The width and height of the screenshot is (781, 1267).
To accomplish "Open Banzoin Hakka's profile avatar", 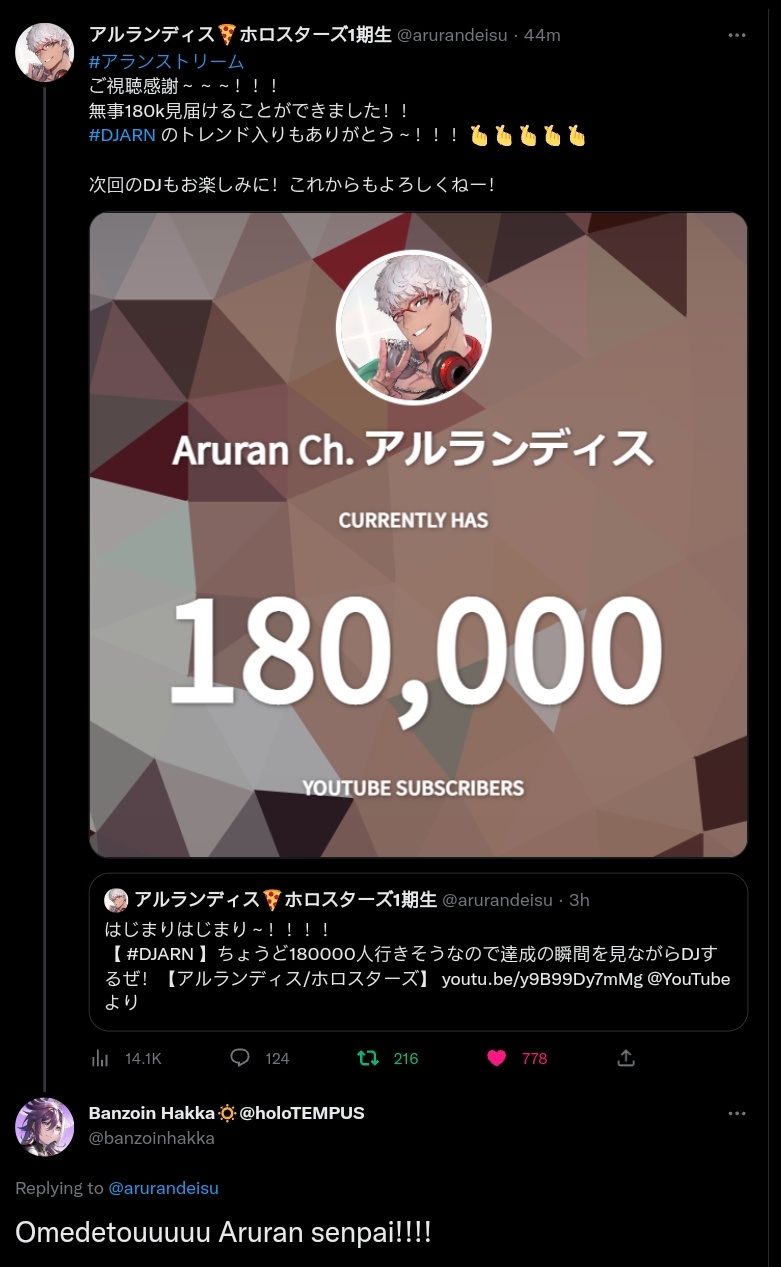I will pos(44,1127).
